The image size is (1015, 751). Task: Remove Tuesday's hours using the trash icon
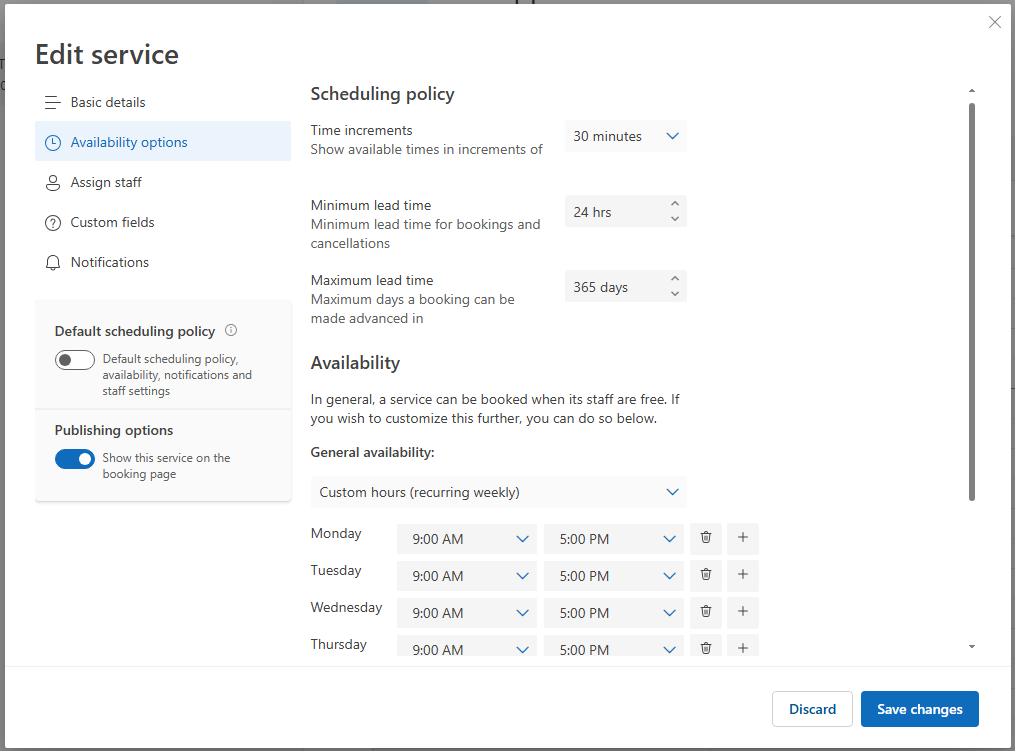pos(706,575)
